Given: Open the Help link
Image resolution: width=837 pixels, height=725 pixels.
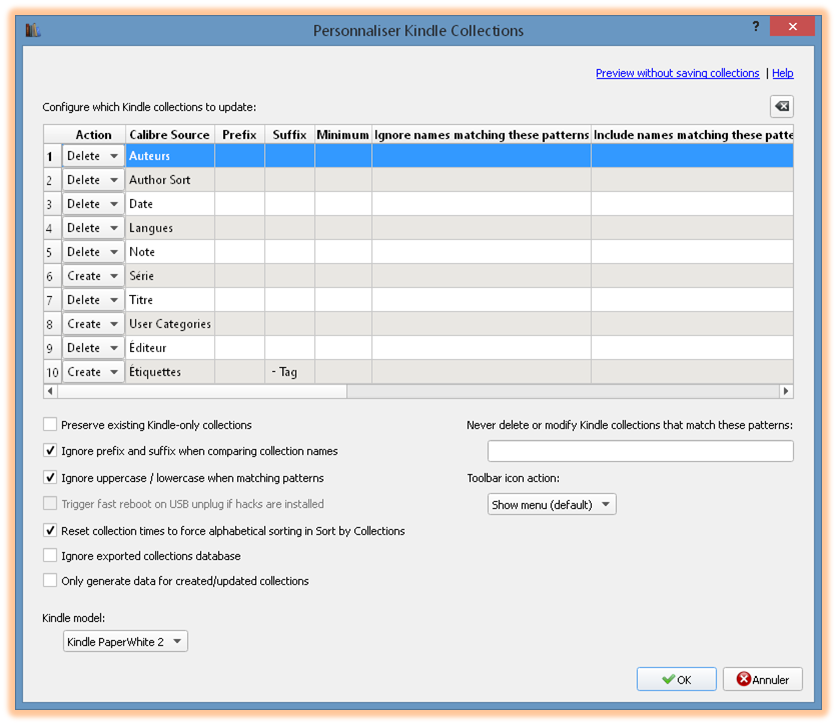Looking at the screenshot, I should click(783, 73).
